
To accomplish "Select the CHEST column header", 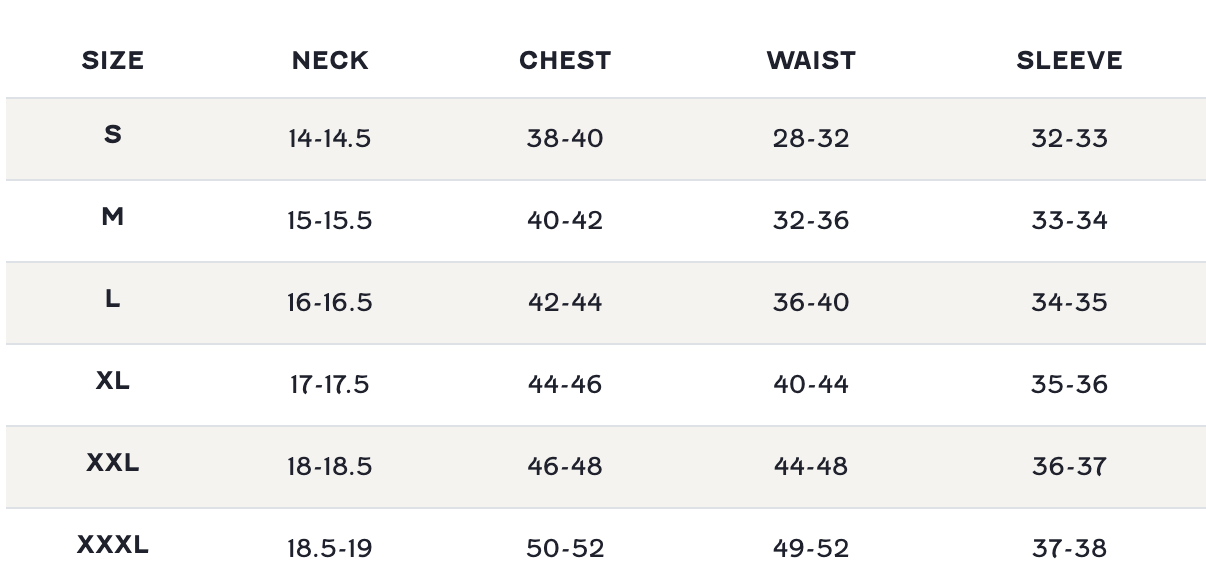I will 565,61.
